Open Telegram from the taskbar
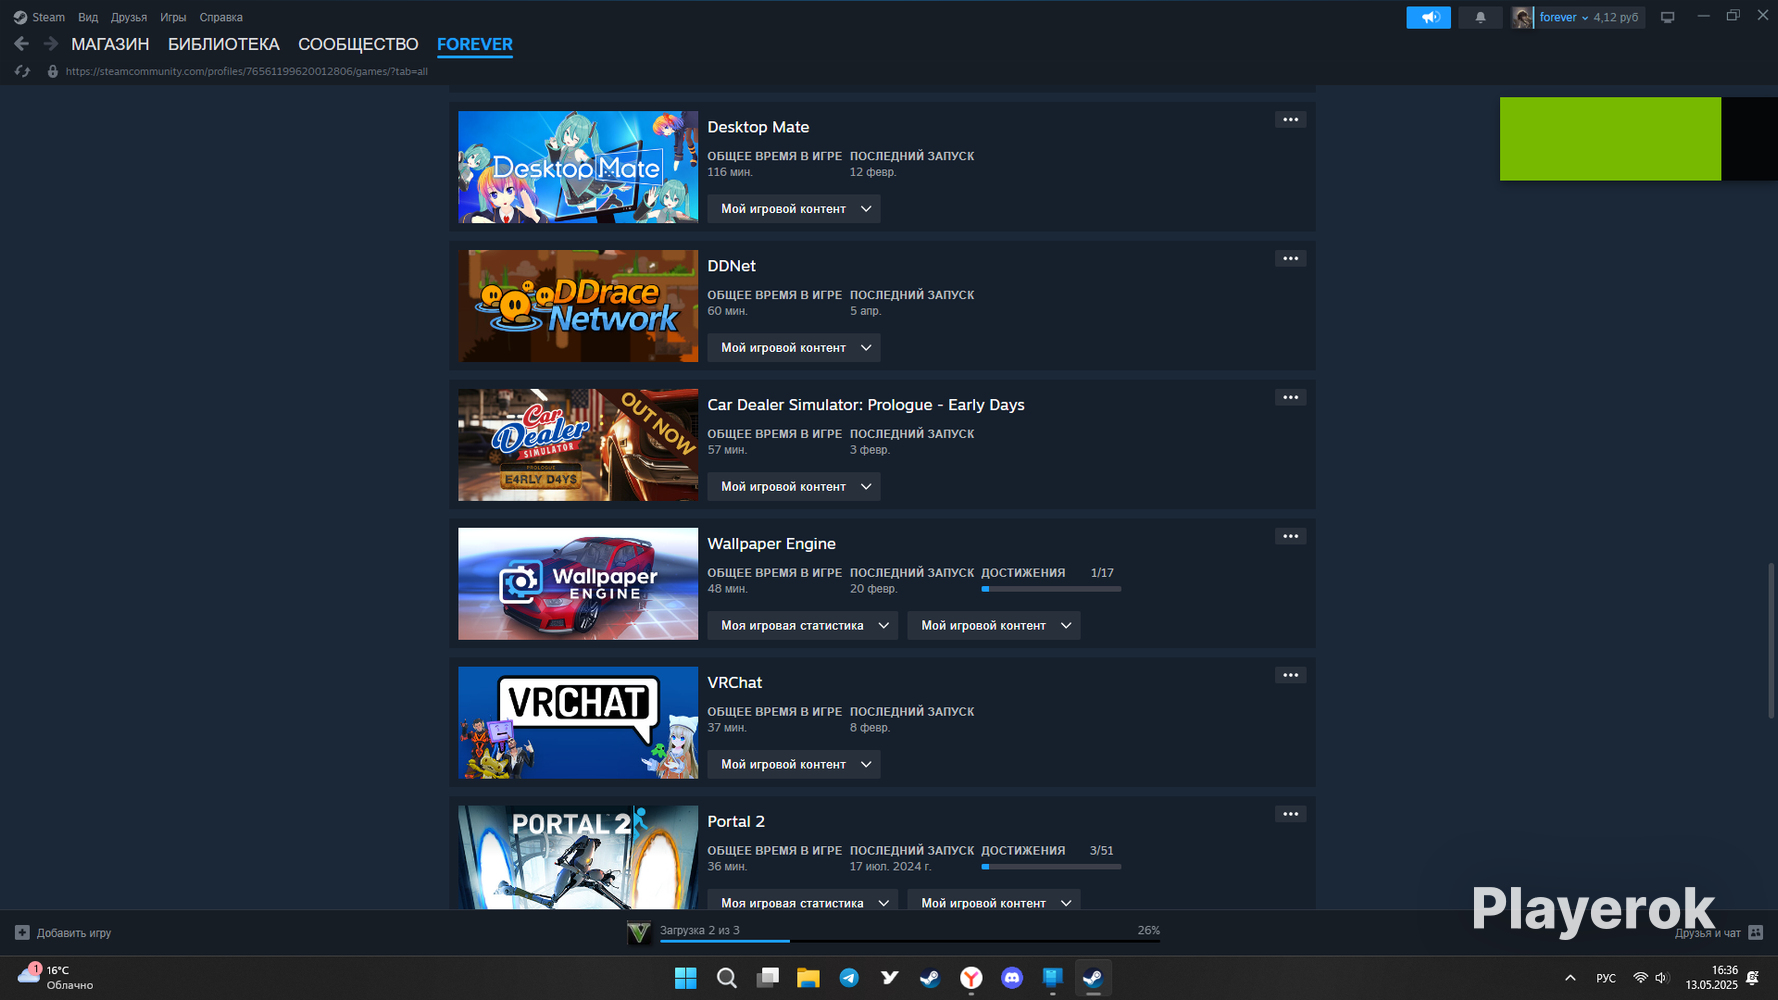Image resolution: width=1778 pixels, height=1000 pixels. point(849,978)
